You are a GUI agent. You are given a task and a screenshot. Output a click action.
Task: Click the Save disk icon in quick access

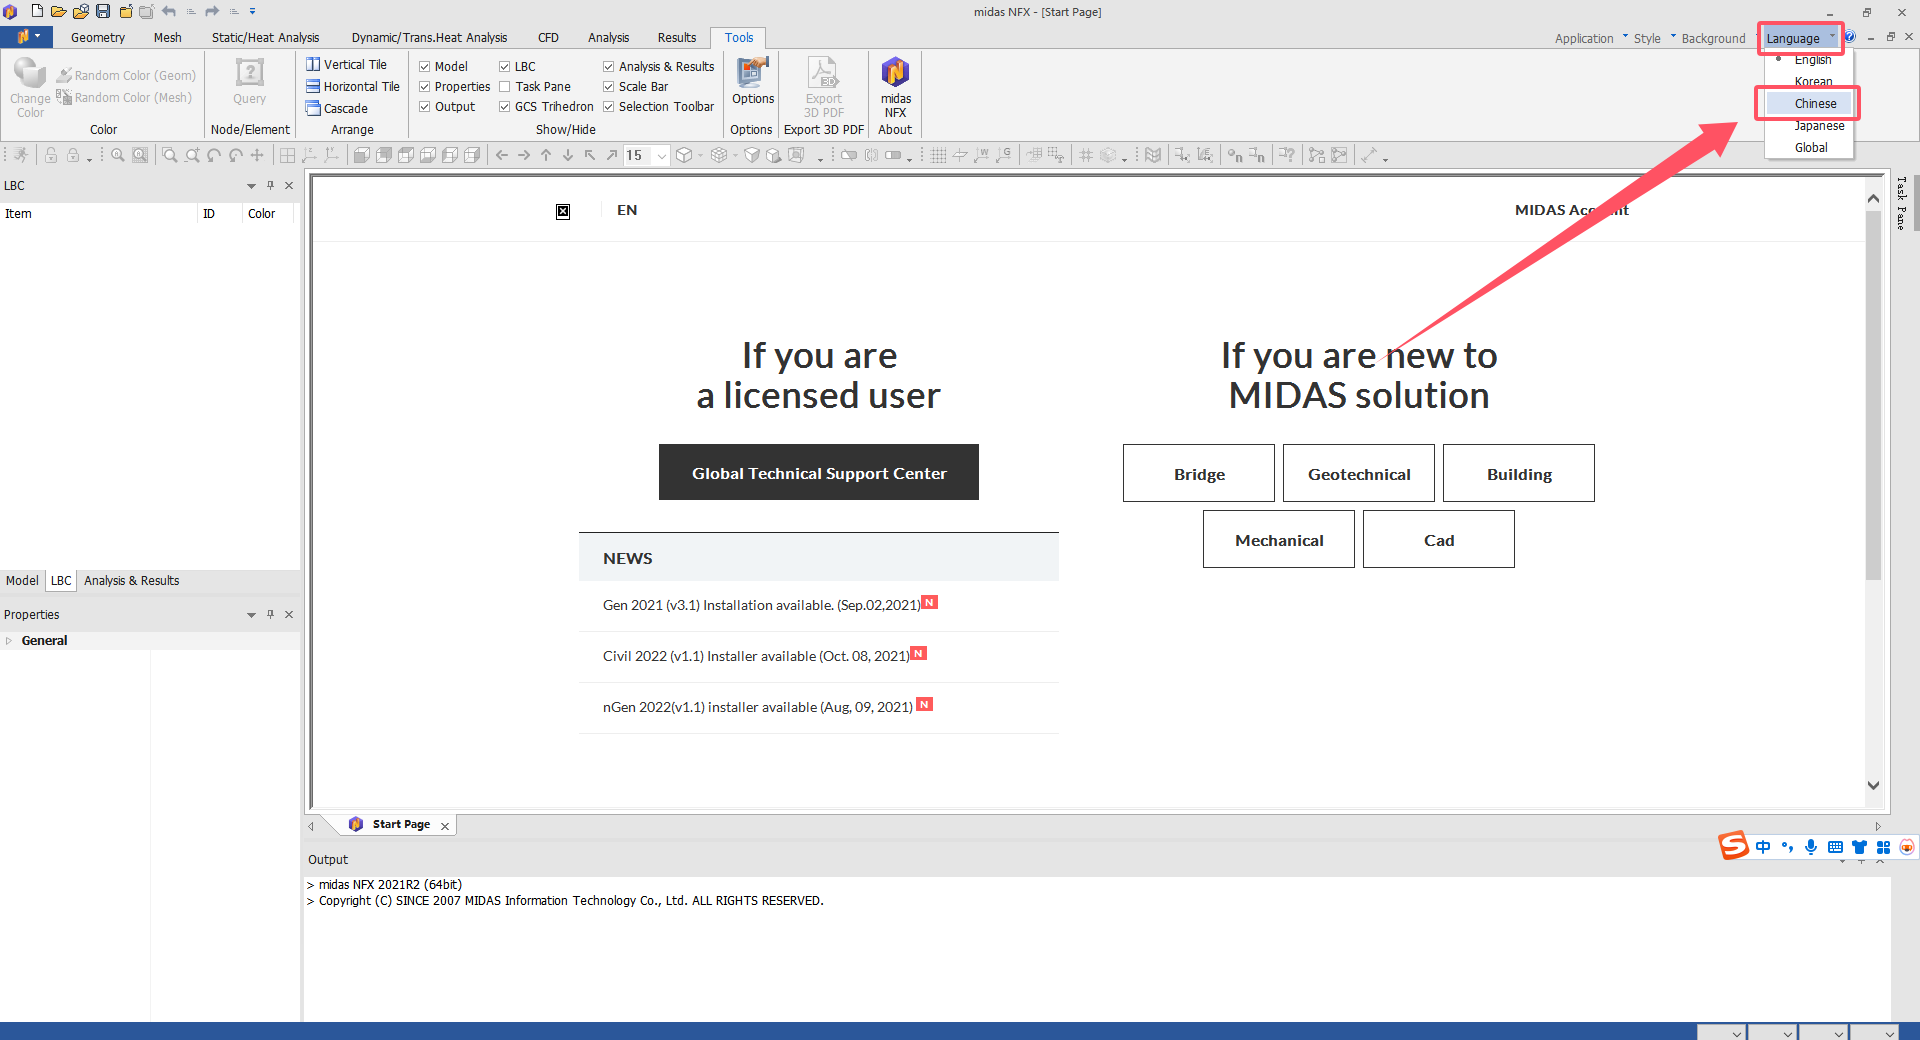tap(103, 11)
